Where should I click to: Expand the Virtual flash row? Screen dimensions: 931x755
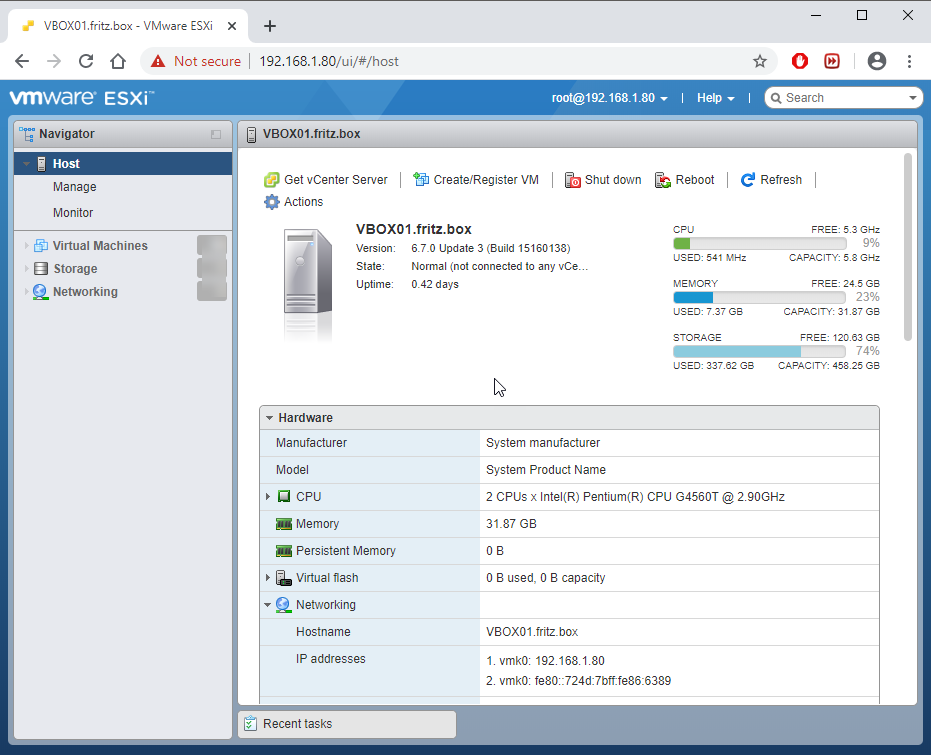click(268, 578)
